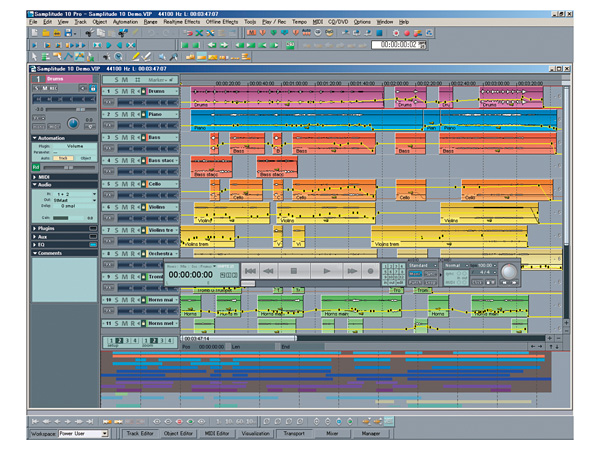Expand the MIDI section
600x450 pixels.
pyautogui.click(x=35, y=177)
